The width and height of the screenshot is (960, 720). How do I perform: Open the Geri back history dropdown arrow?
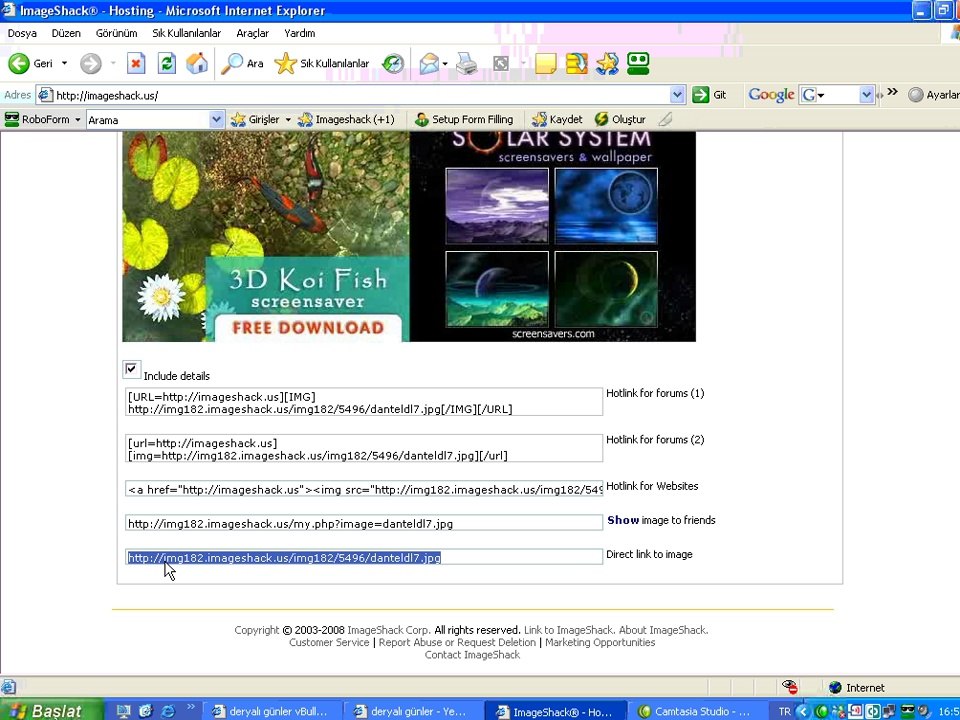tap(64, 63)
